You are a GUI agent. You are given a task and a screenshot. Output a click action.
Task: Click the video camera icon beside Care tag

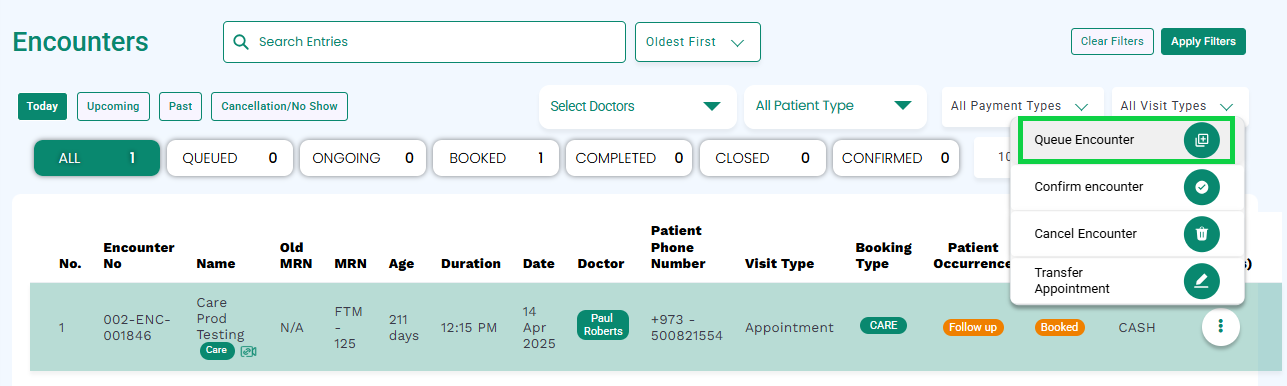click(x=249, y=351)
